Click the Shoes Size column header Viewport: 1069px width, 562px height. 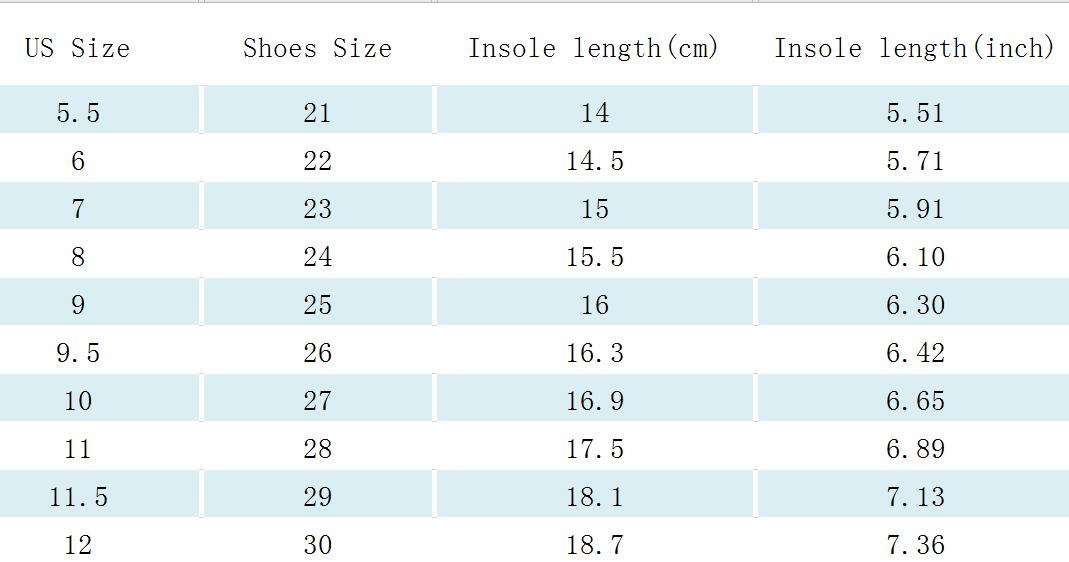point(317,48)
